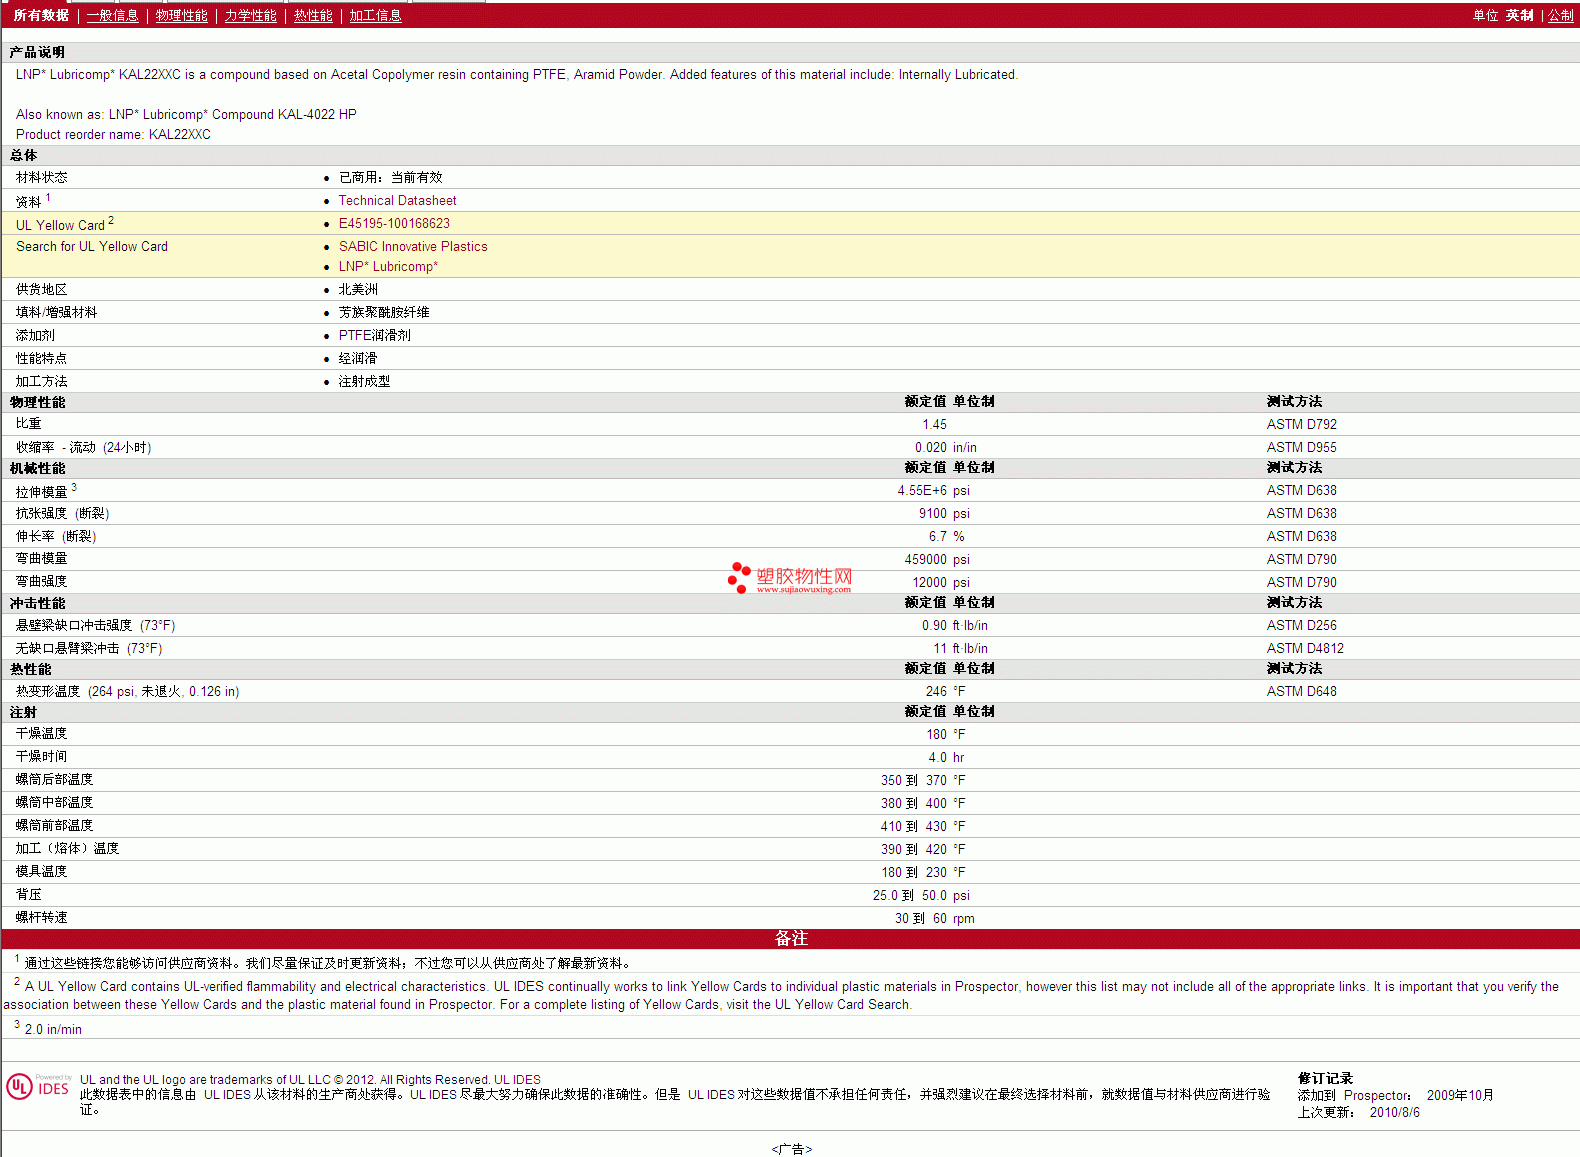Select the 英制 unit option
The width and height of the screenshot is (1580, 1157).
click(x=1520, y=16)
